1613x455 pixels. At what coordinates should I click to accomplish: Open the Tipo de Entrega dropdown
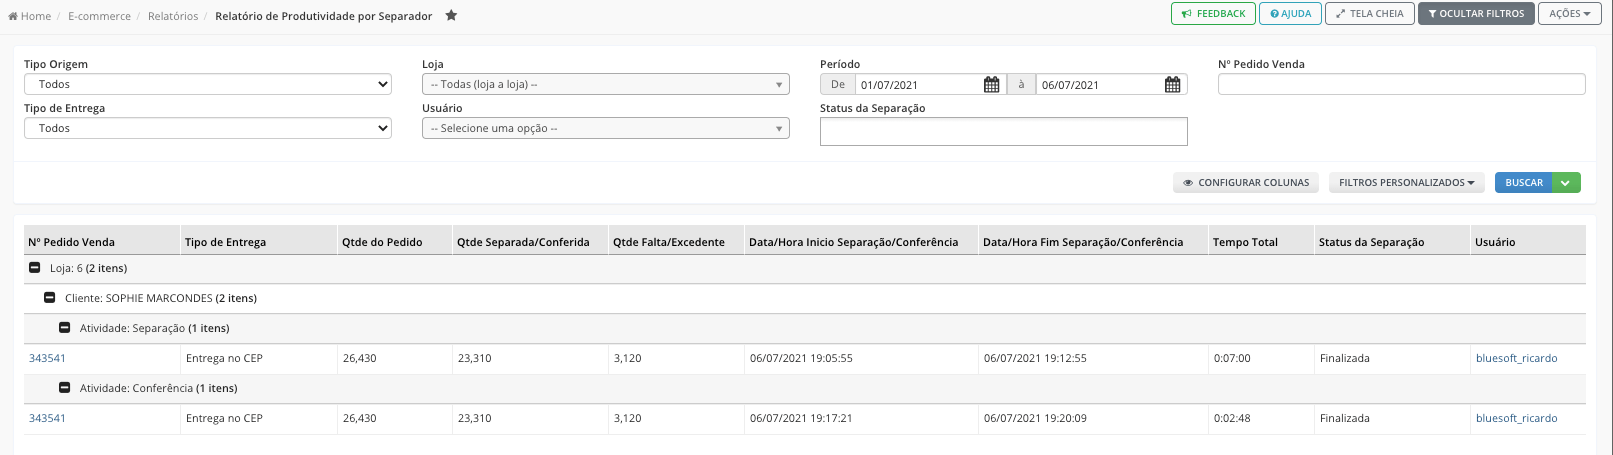(208, 128)
